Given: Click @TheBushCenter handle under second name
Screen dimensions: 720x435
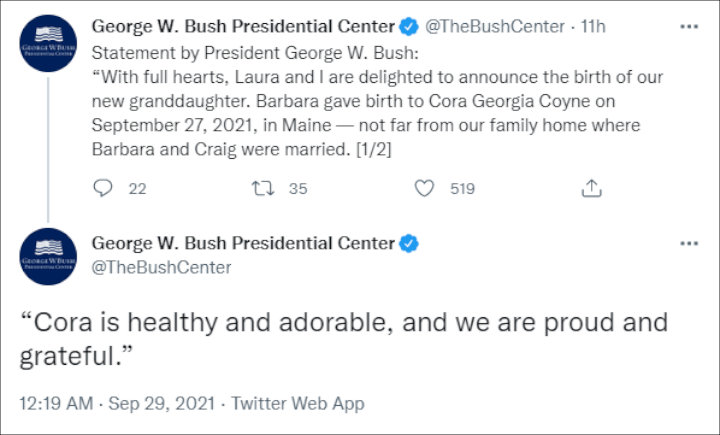Looking at the screenshot, I should point(162,267).
